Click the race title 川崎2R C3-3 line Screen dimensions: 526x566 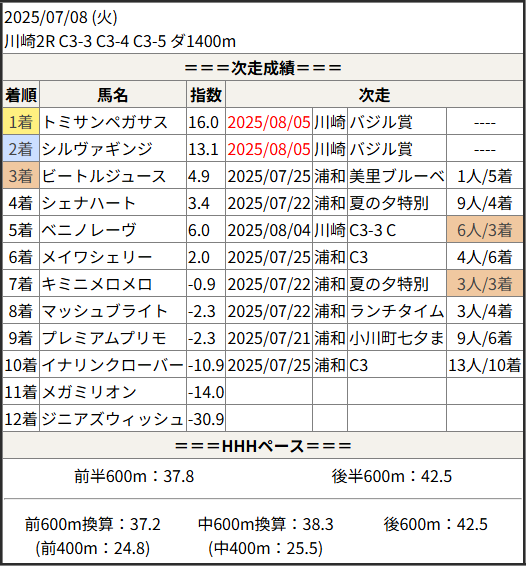coord(120,42)
